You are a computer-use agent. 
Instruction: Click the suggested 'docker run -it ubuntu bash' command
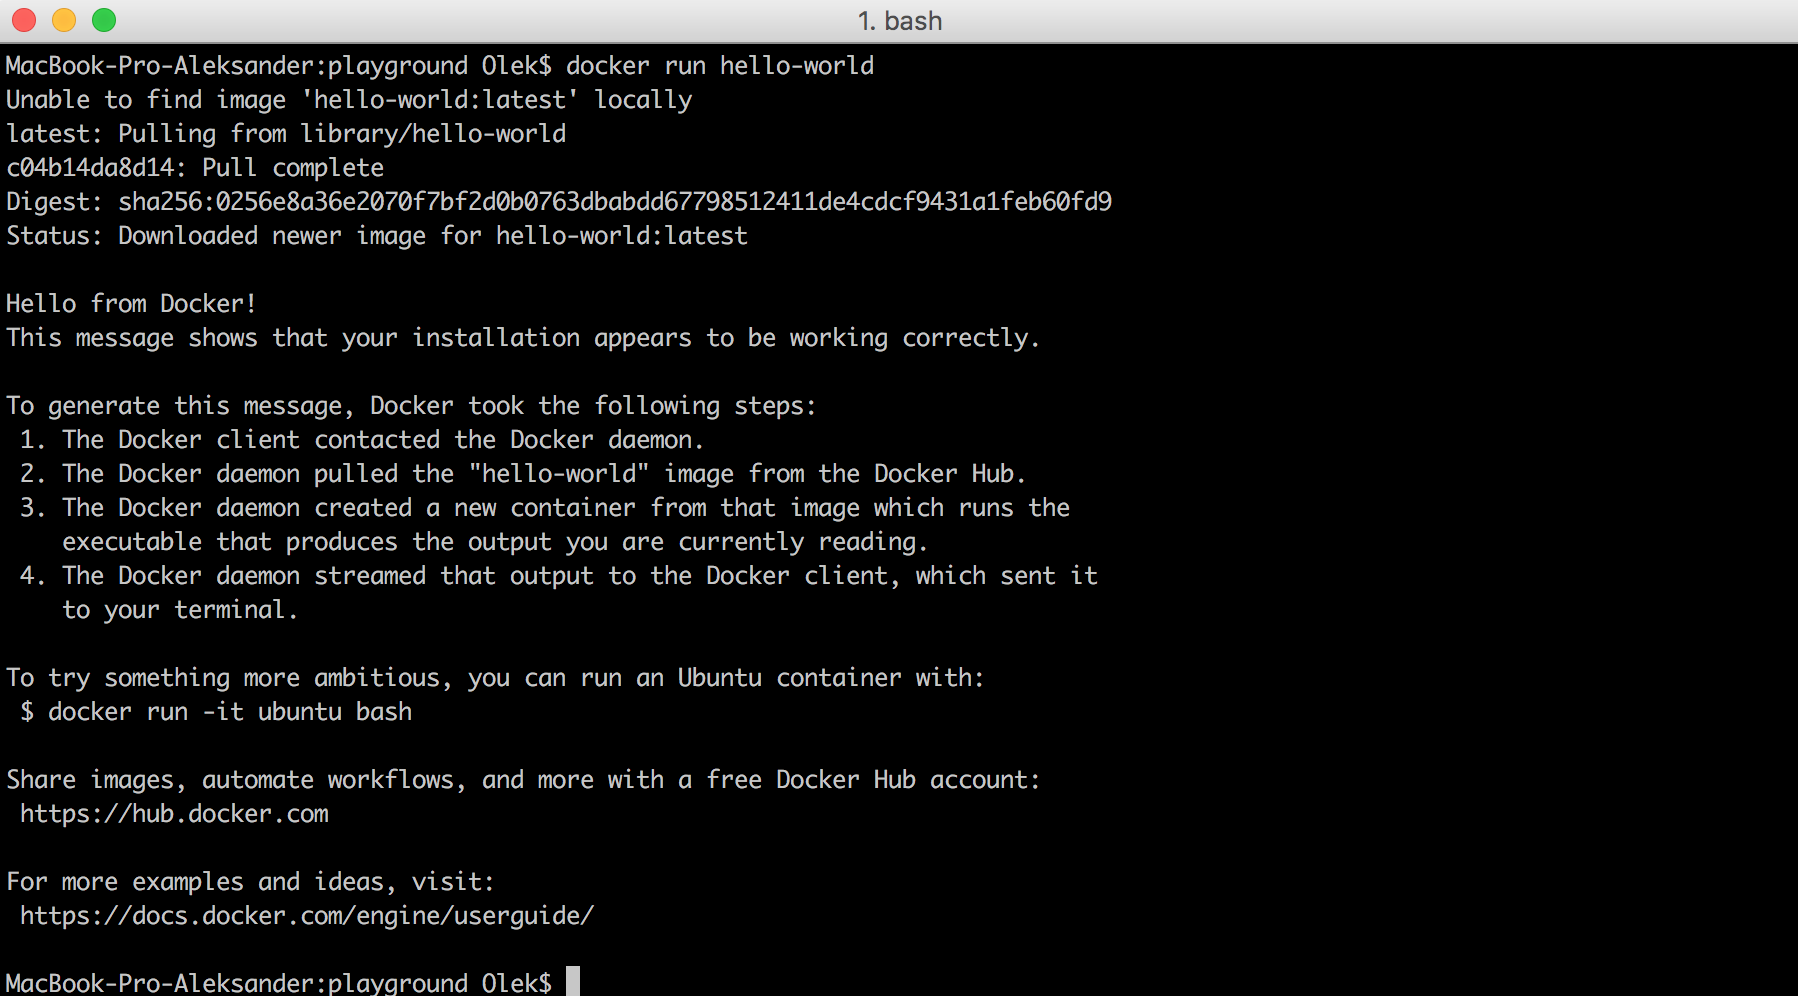[217, 711]
